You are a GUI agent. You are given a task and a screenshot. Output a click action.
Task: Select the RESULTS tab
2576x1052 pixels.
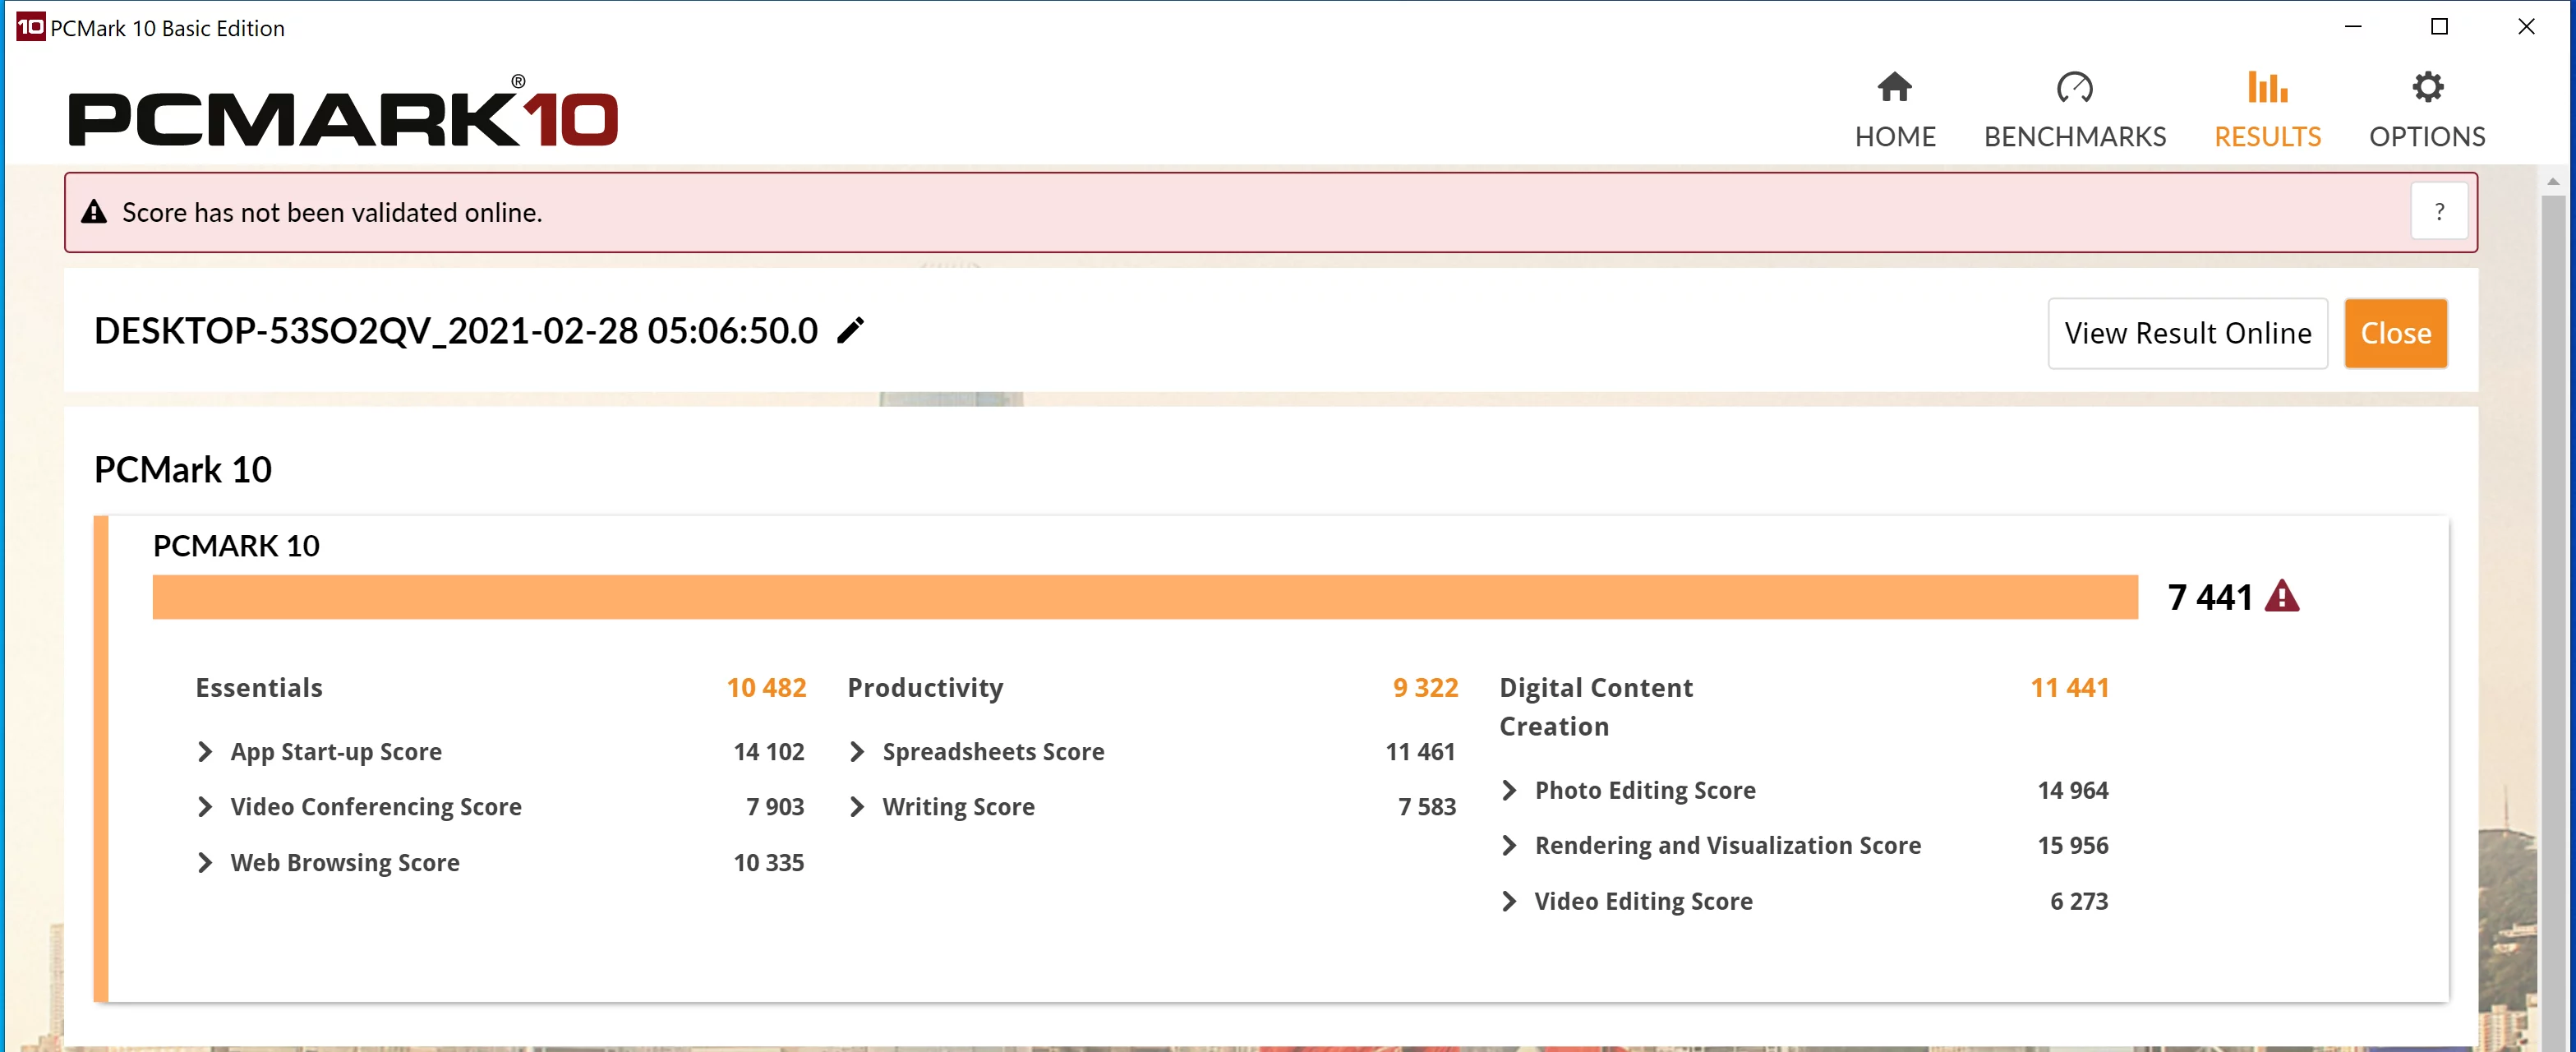2266,110
